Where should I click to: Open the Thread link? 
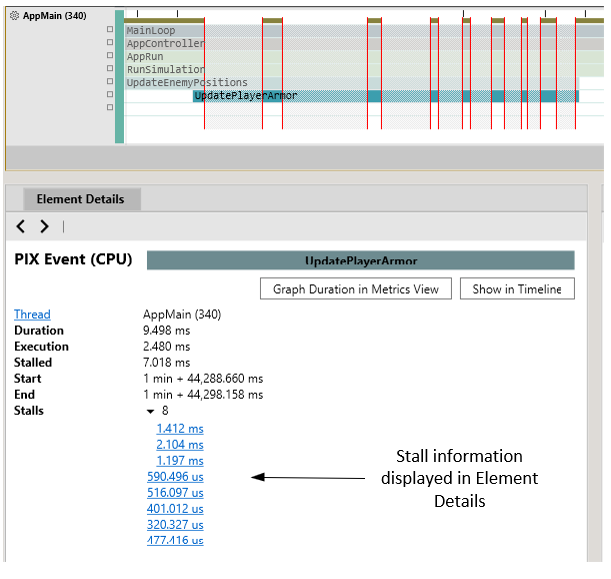click(32, 314)
